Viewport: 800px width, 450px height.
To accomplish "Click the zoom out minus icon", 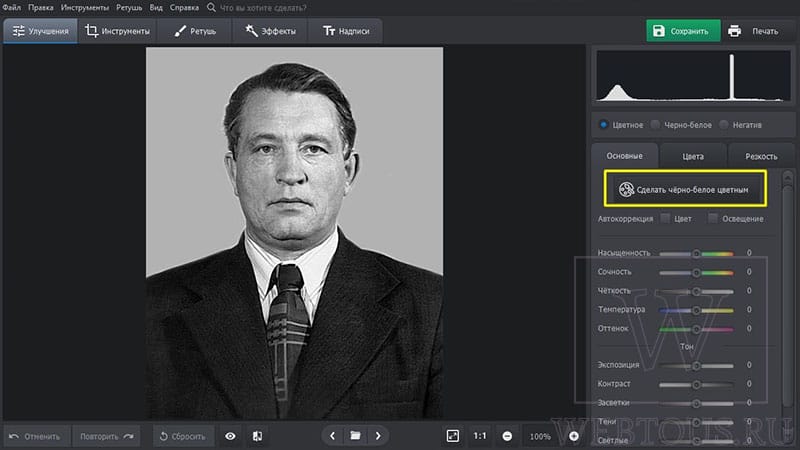I will click(x=507, y=436).
